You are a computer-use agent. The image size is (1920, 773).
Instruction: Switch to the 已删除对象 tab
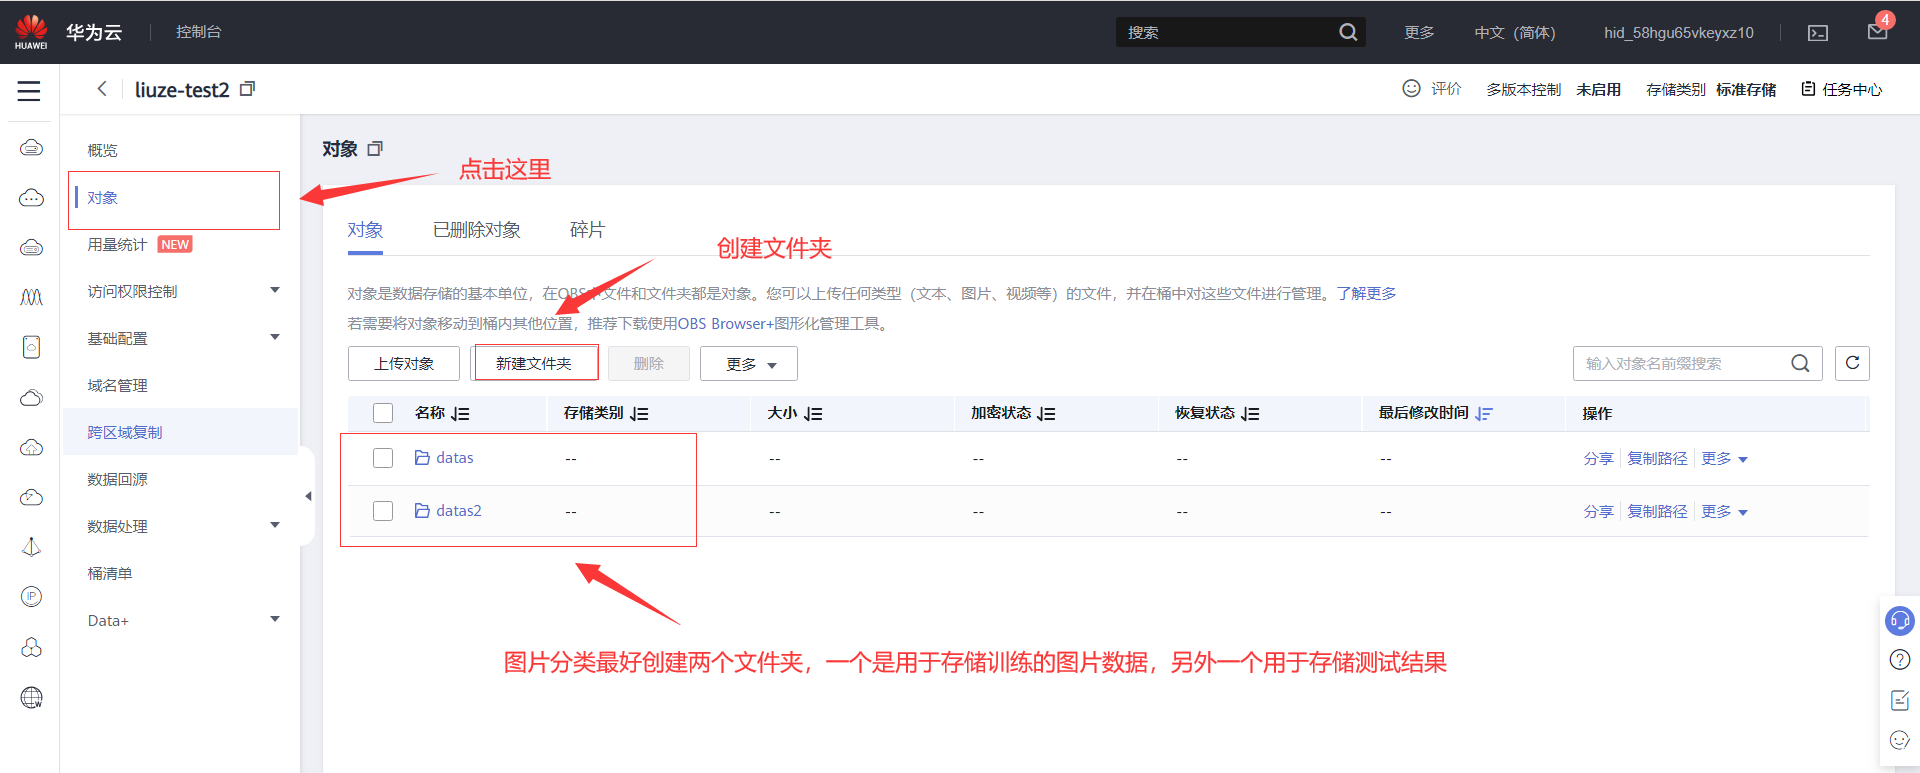pos(476,230)
